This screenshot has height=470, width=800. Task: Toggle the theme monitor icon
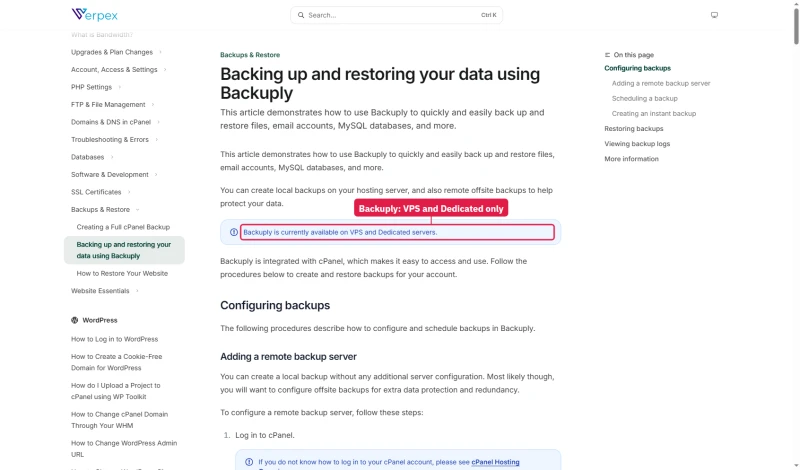714,15
